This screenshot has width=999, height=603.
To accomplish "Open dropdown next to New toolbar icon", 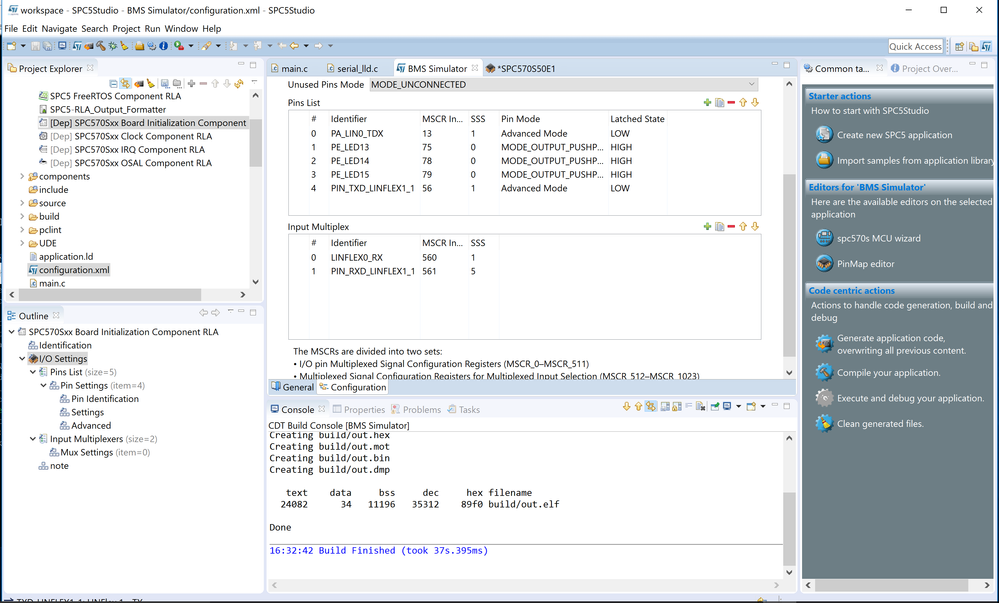I will coord(23,46).
